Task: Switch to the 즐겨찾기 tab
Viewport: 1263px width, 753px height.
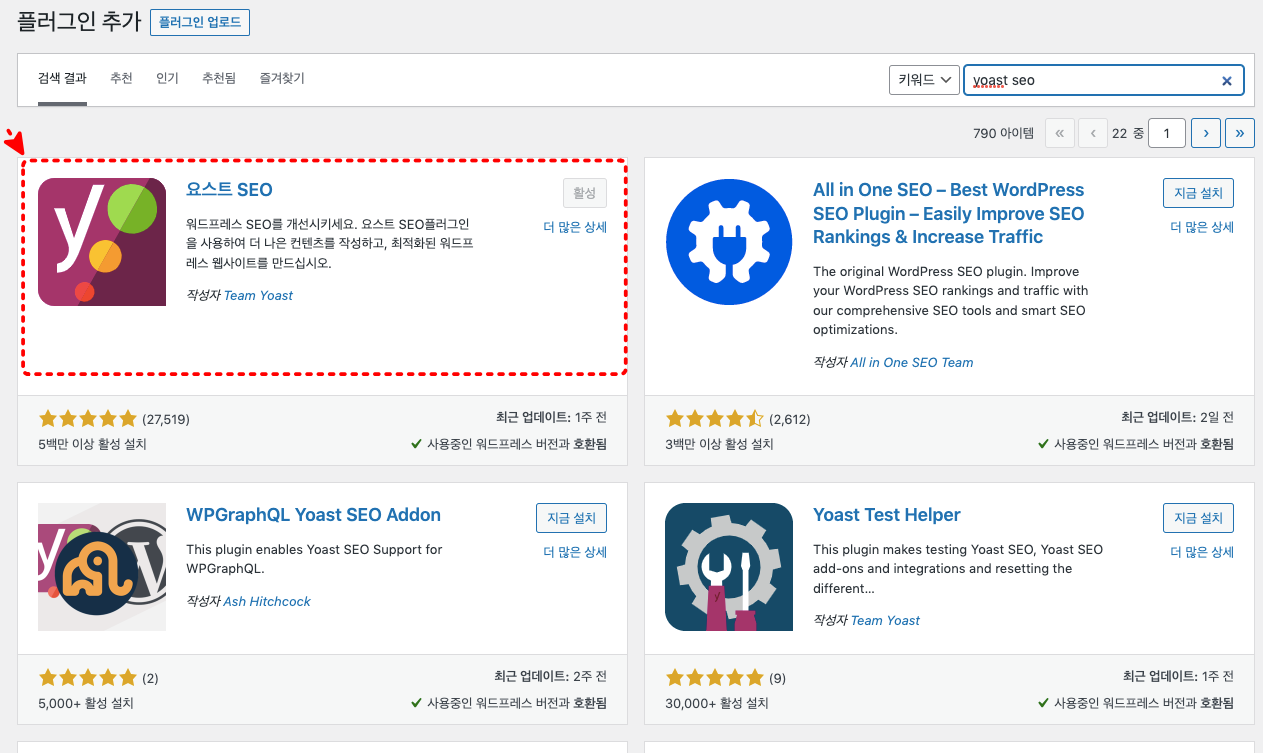Action: coord(282,78)
